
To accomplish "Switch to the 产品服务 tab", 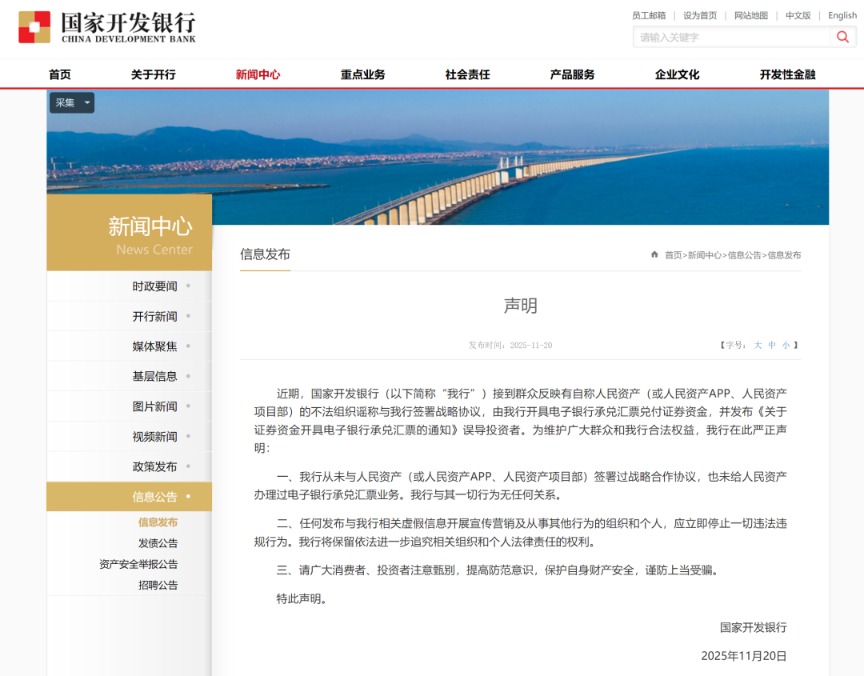I will tap(571, 74).
